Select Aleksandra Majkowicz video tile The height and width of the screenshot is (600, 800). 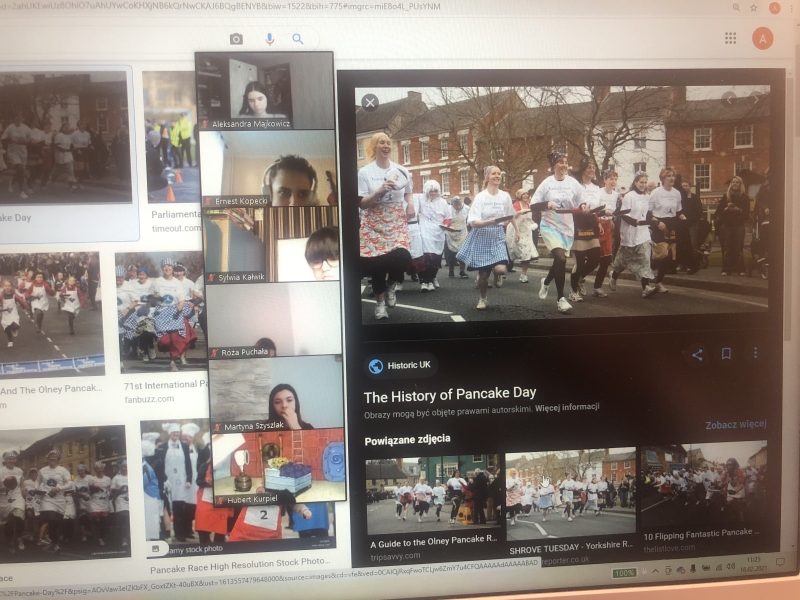click(x=265, y=91)
